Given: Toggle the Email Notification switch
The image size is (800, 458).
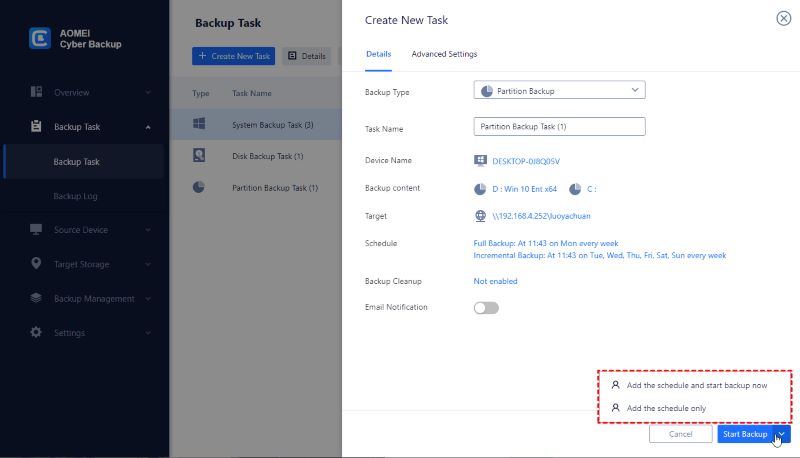Looking at the screenshot, I should [x=486, y=308].
